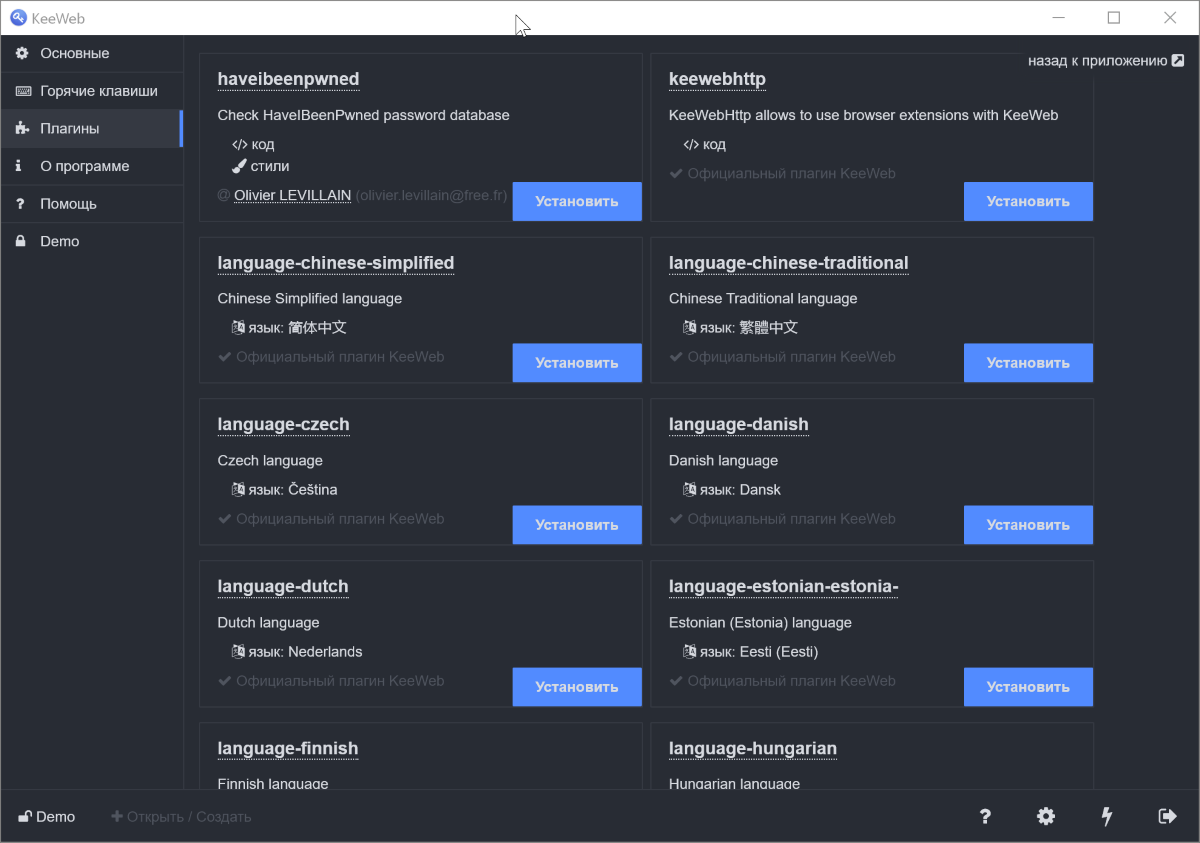Image resolution: width=1200 pixels, height=843 pixels.
Task: Click language icon beside Nederlands
Action: tap(239, 651)
